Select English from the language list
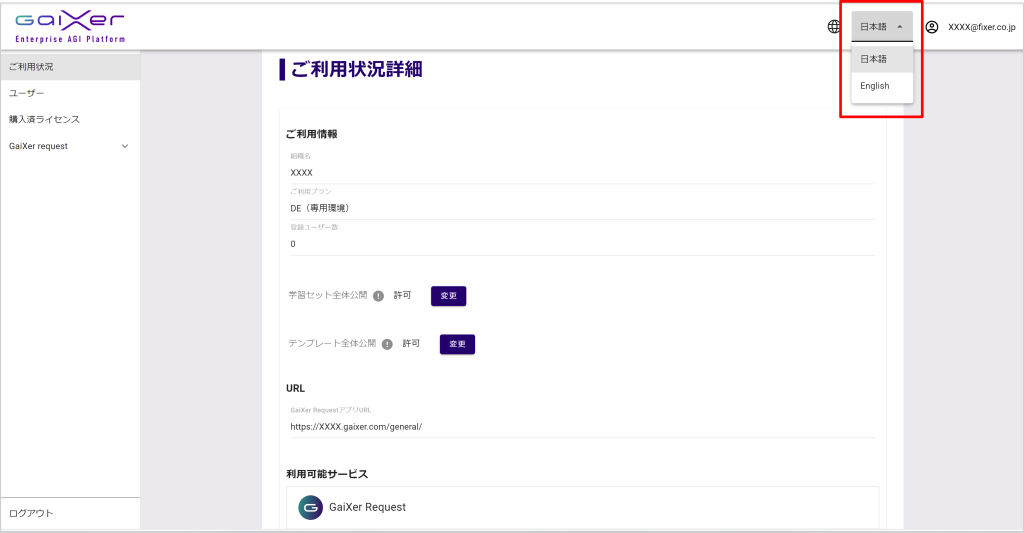 (875, 86)
